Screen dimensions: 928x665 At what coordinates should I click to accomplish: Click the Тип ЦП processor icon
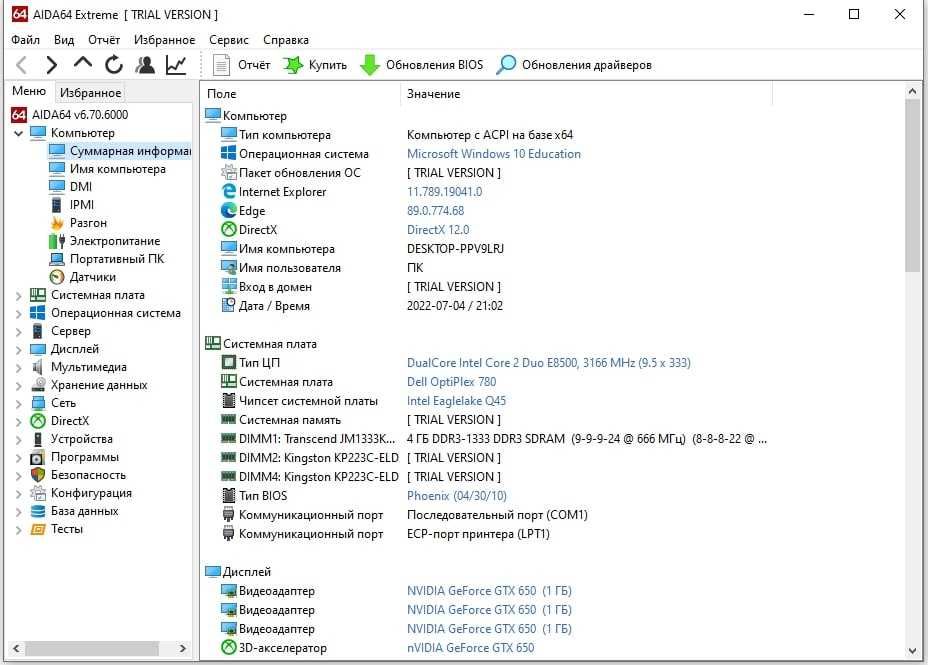(x=228, y=362)
